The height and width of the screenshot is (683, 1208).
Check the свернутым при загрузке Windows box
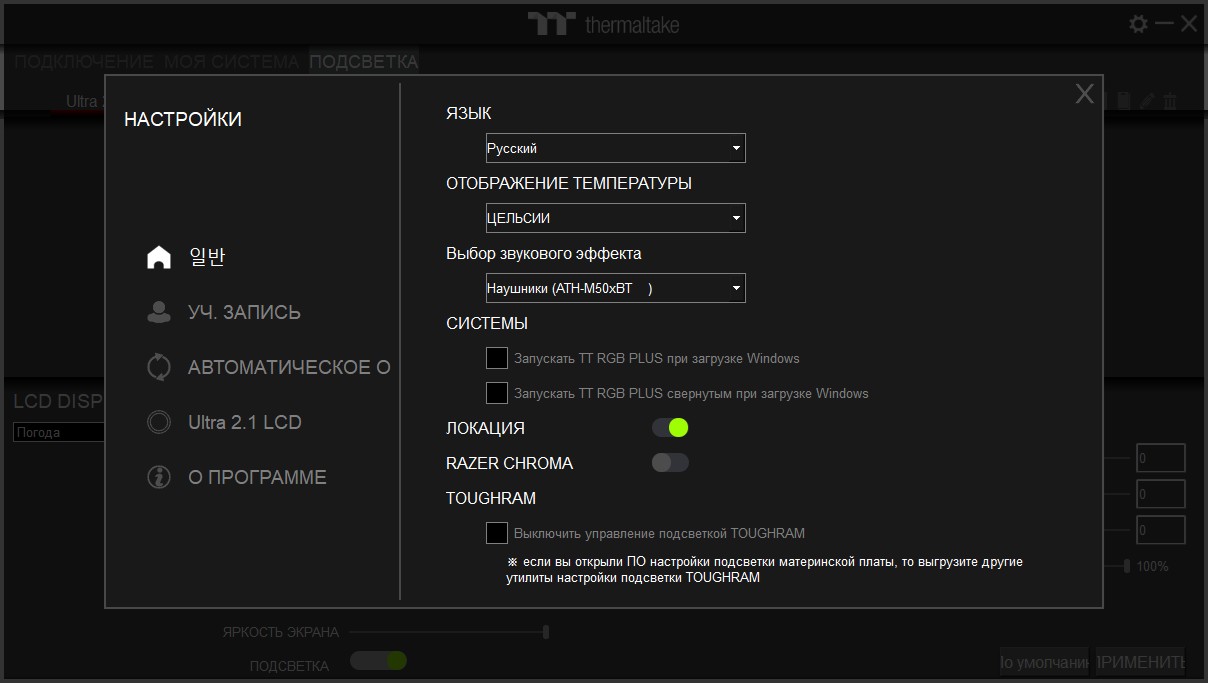pyautogui.click(x=497, y=393)
